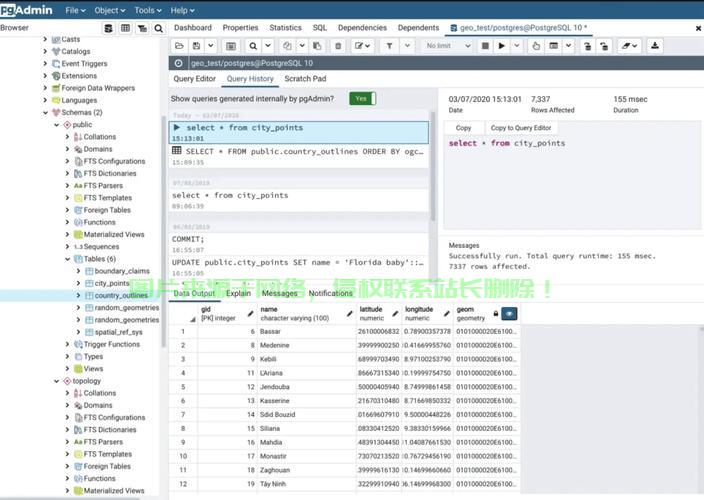Click the Open File toolbar icon
This screenshot has width=704, height=500.
179,46
